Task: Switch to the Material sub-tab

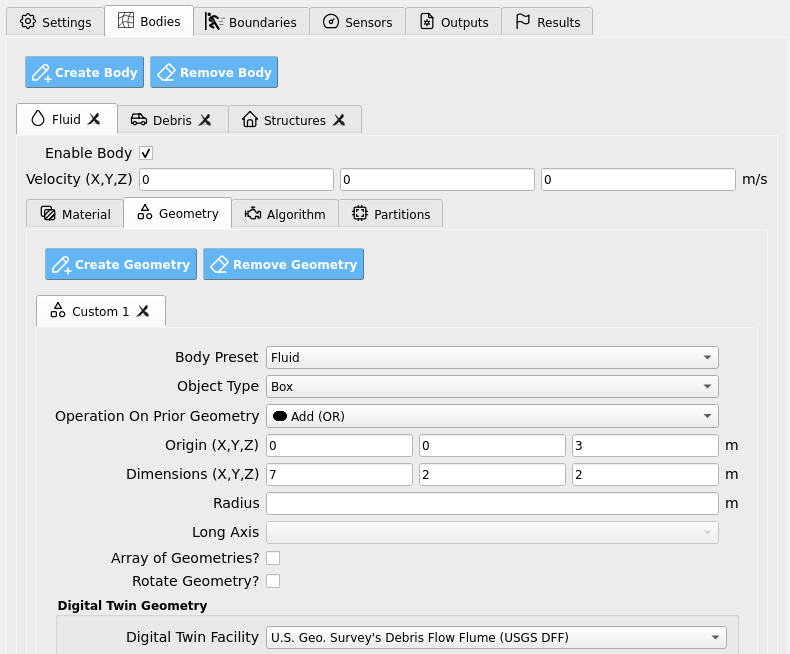Action: pyautogui.click(x=75, y=214)
